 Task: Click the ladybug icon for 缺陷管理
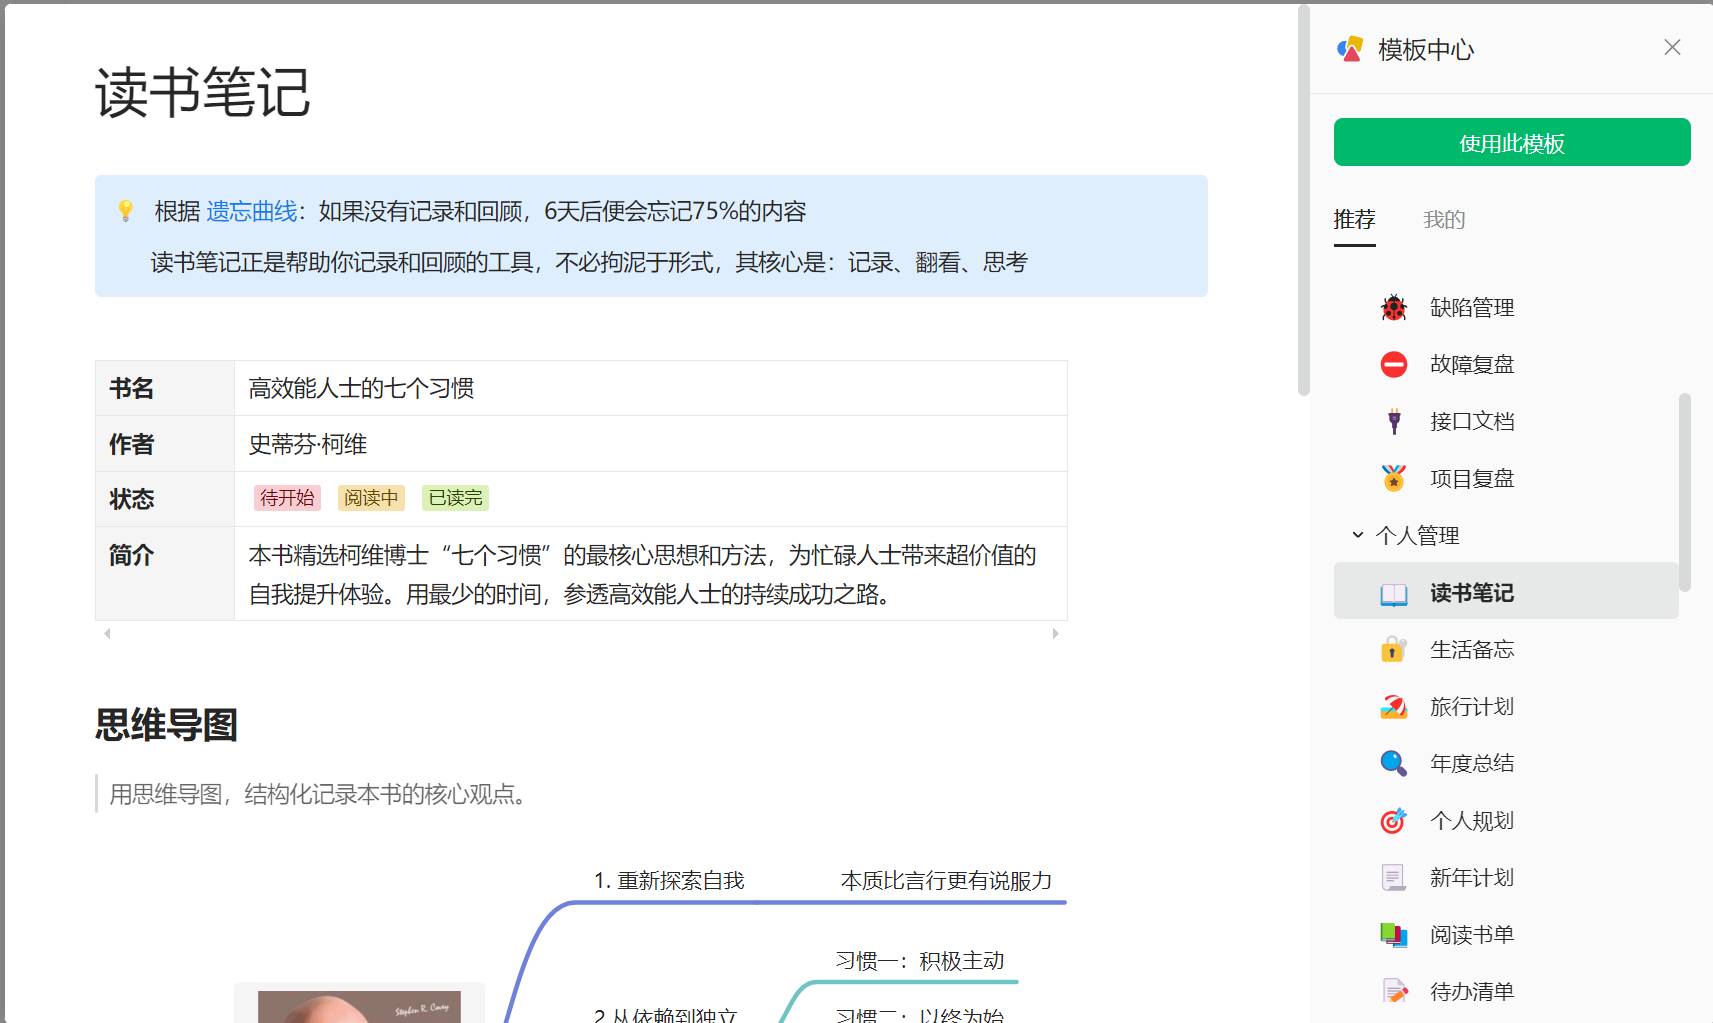[x=1394, y=307]
